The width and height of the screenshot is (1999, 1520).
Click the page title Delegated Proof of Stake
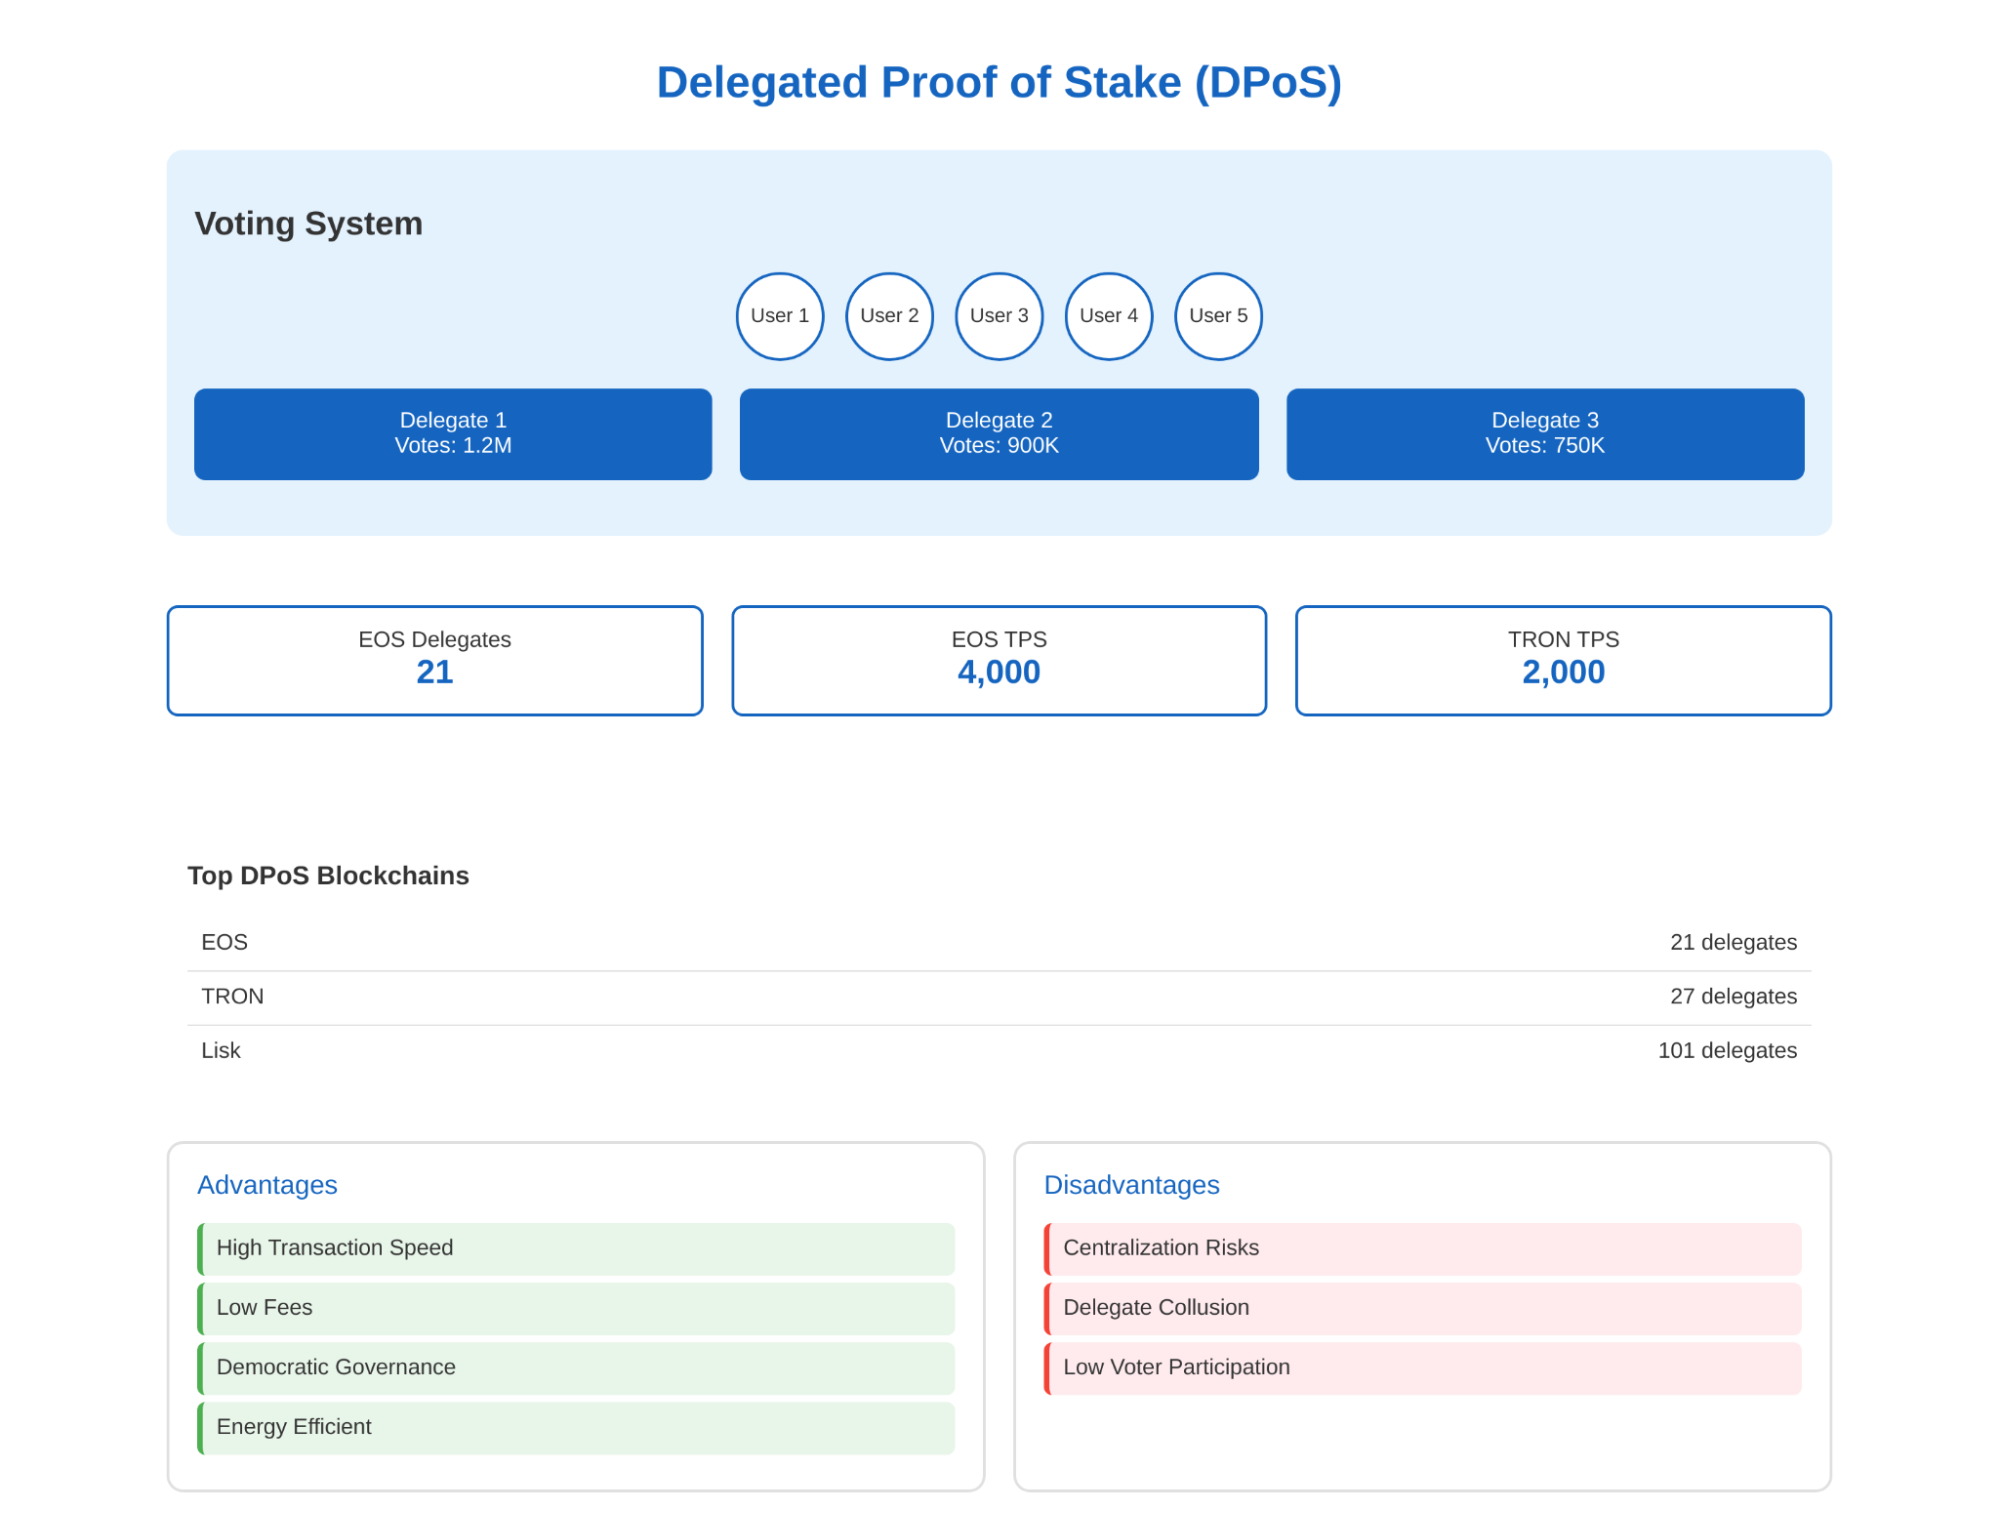999,82
